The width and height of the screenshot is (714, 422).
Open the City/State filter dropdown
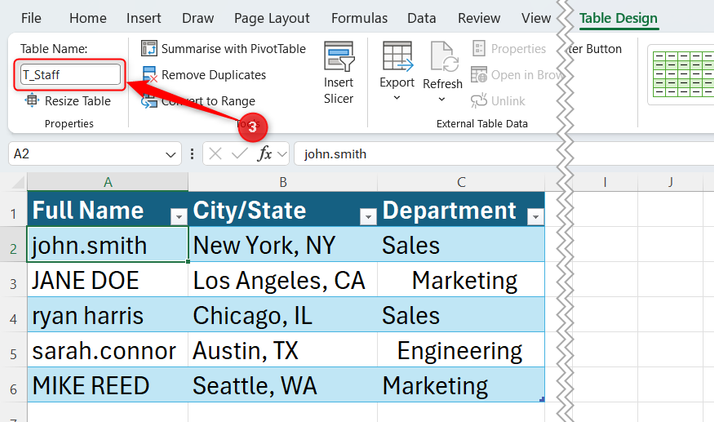pyautogui.click(x=367, y=217)
